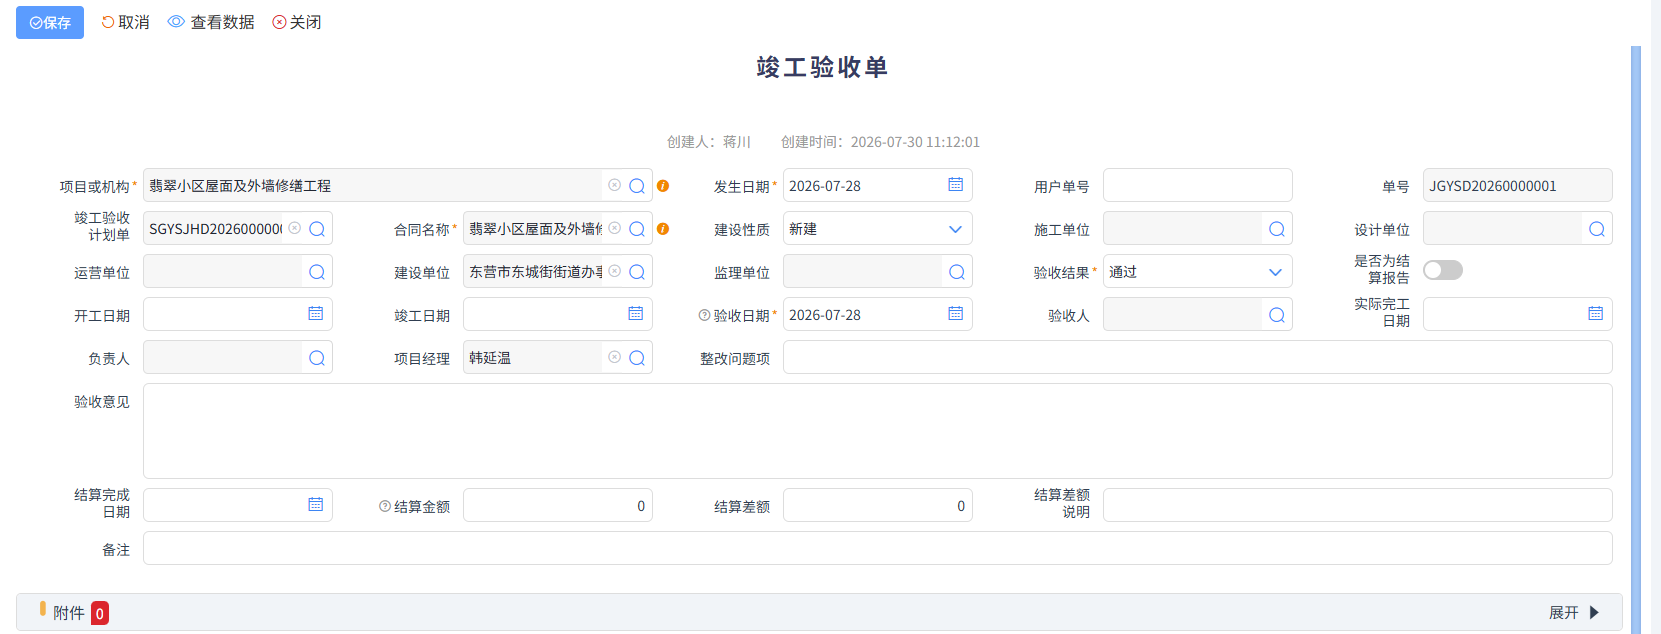Open search lookup for 验收人
The width and height of the screenshot is (1661, 634).
pos(1277,315)
